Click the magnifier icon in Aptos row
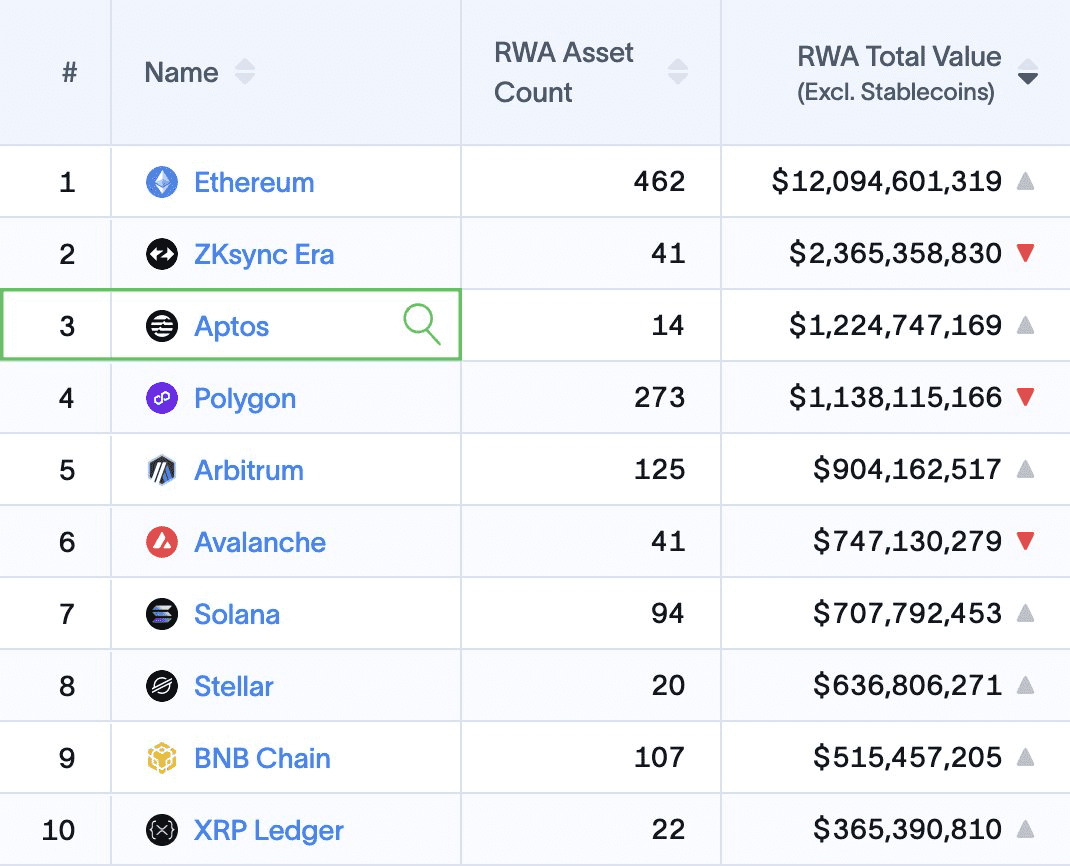The height and width of the screenshot is (866, 1070). [421, 325]
